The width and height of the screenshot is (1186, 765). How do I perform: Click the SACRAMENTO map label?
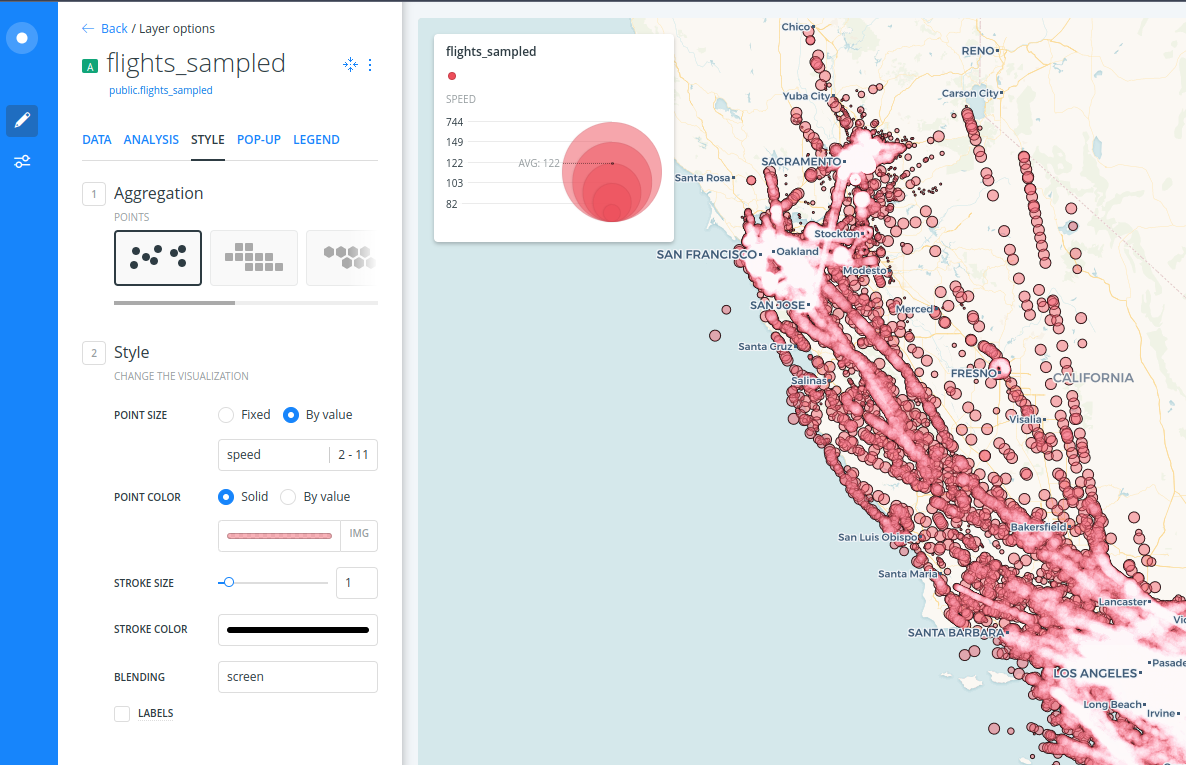(801, 161)
